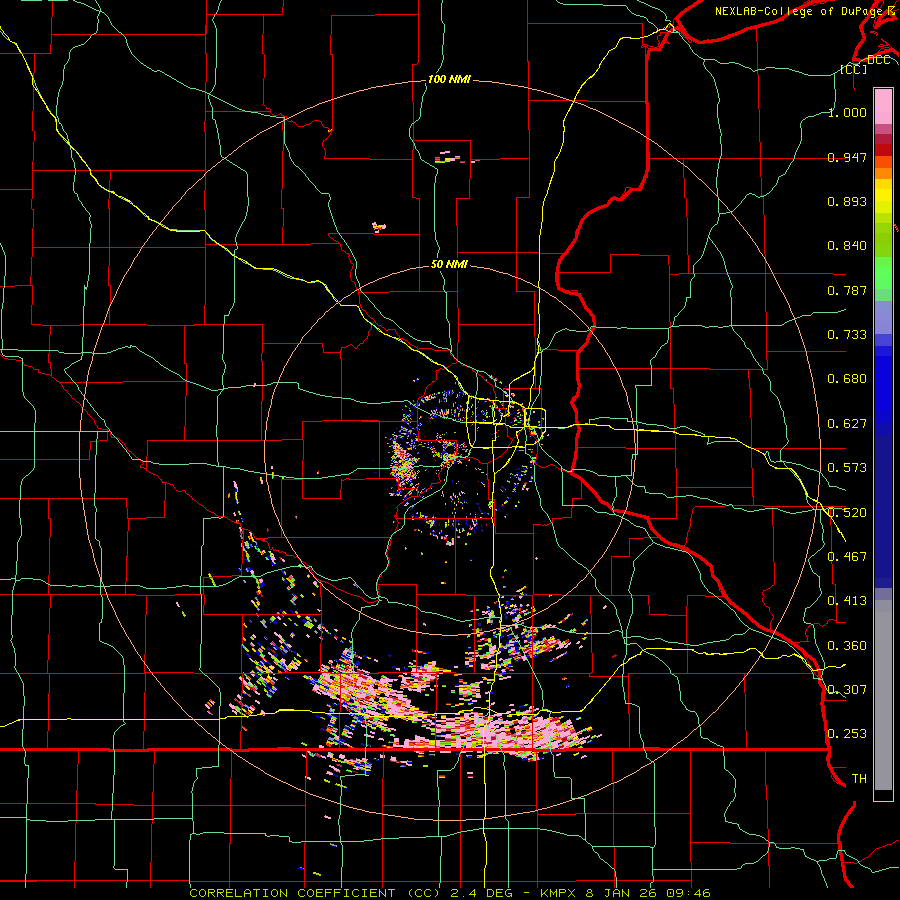The image size is (900, 900).
Task: Click the 100 NMI range ring label
Action: pyautogui.click(x=449, y=79)
